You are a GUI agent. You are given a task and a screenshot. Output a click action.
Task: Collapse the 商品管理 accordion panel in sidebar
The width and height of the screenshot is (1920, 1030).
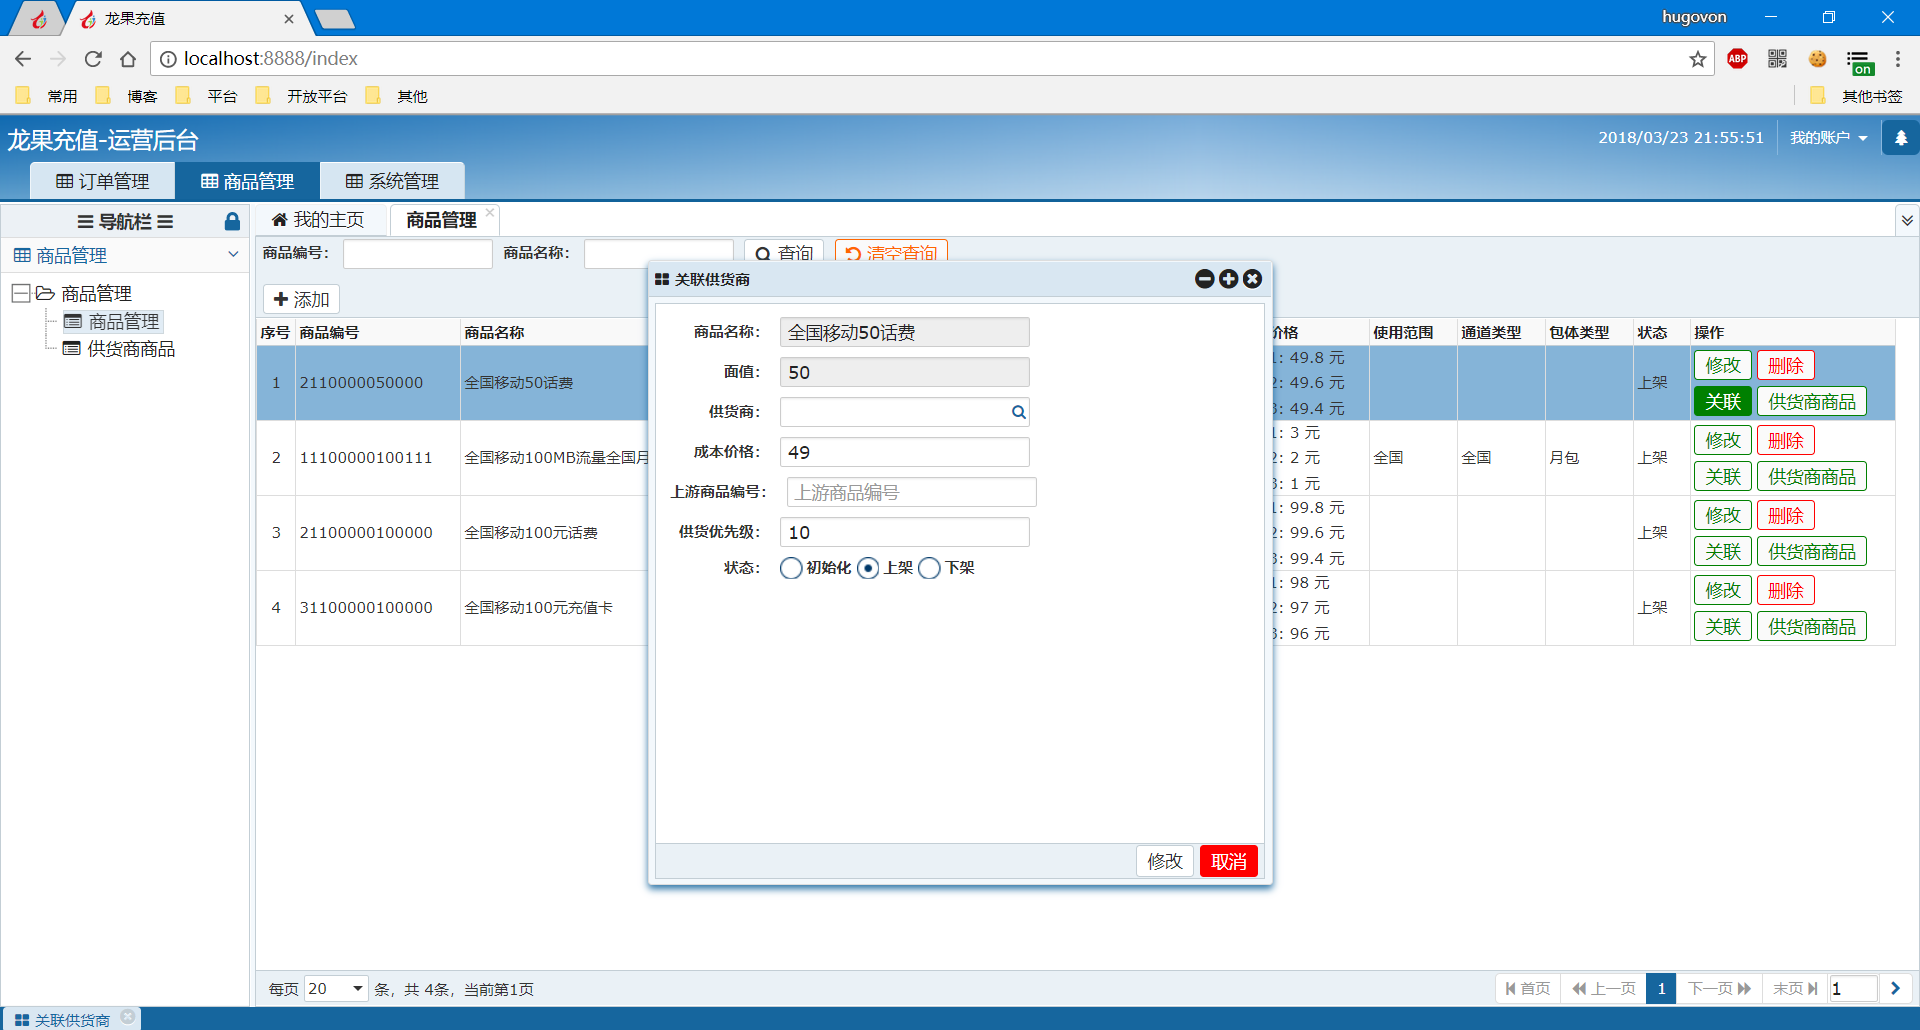233,254
